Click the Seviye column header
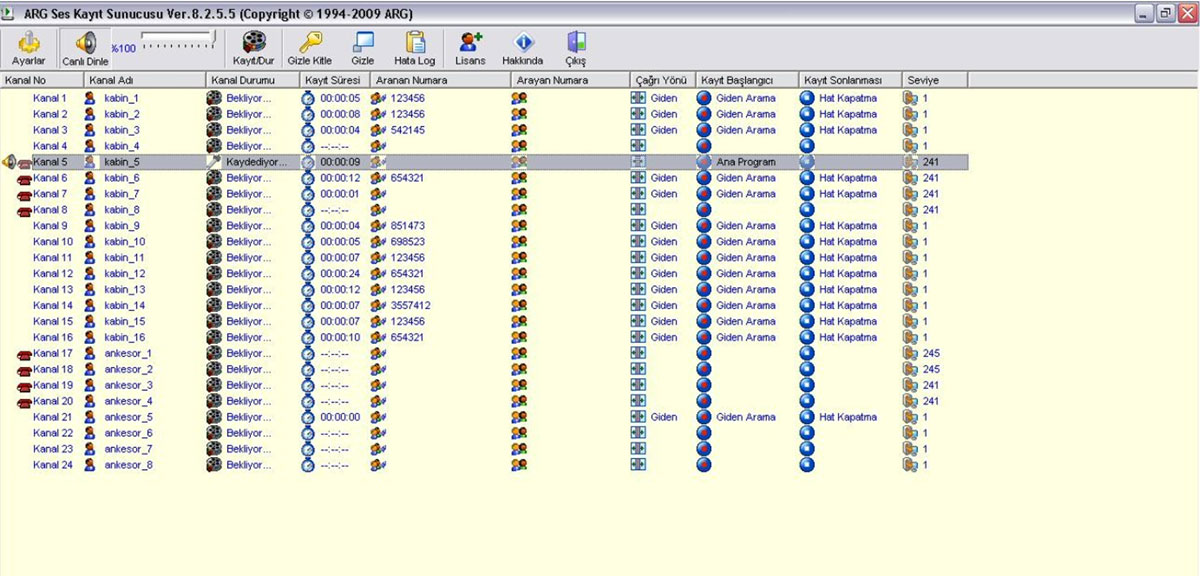The height and width of the screenshot is (576, 1200). 921,80
